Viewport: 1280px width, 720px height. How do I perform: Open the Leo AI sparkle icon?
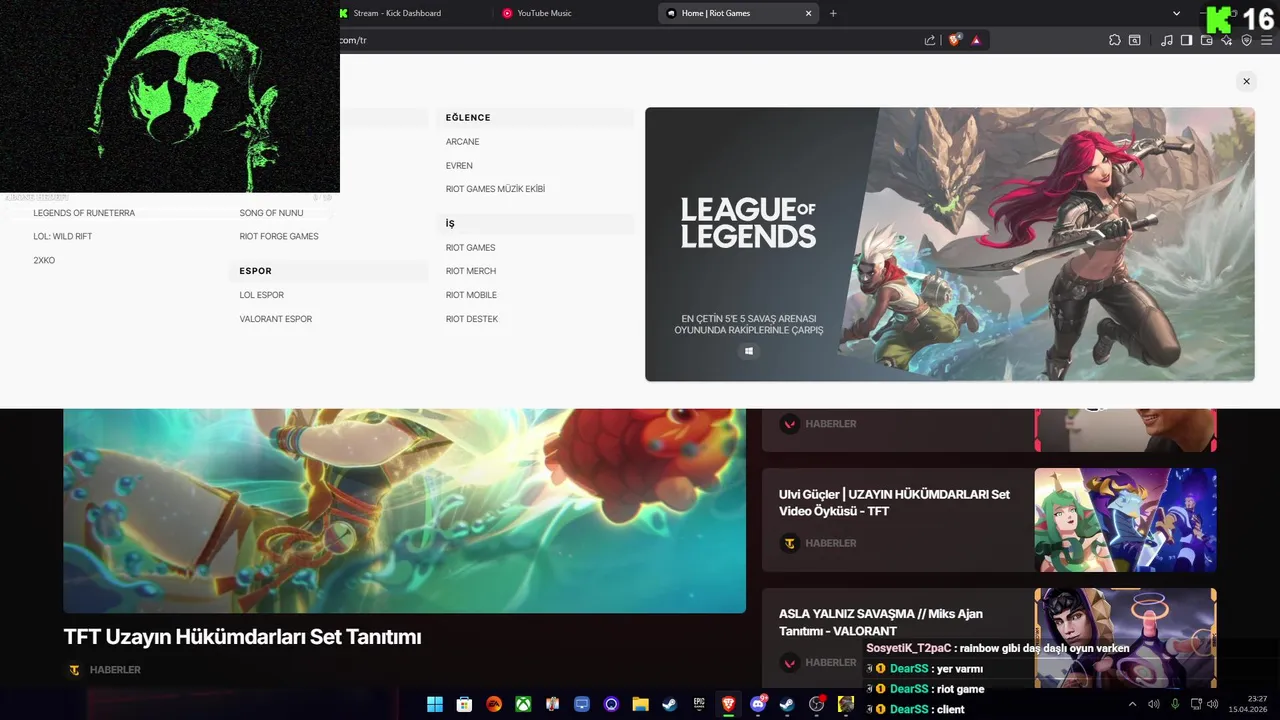click(1227, 40)
